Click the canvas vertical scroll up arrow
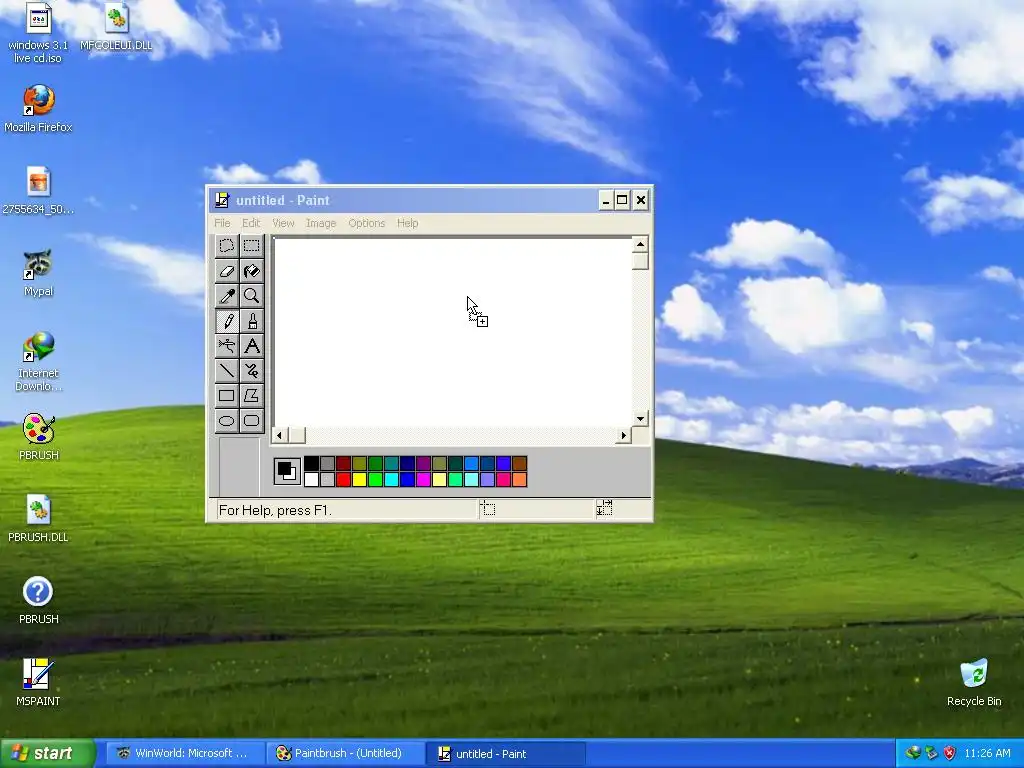The image size is (1024, 768). (640, 244)
